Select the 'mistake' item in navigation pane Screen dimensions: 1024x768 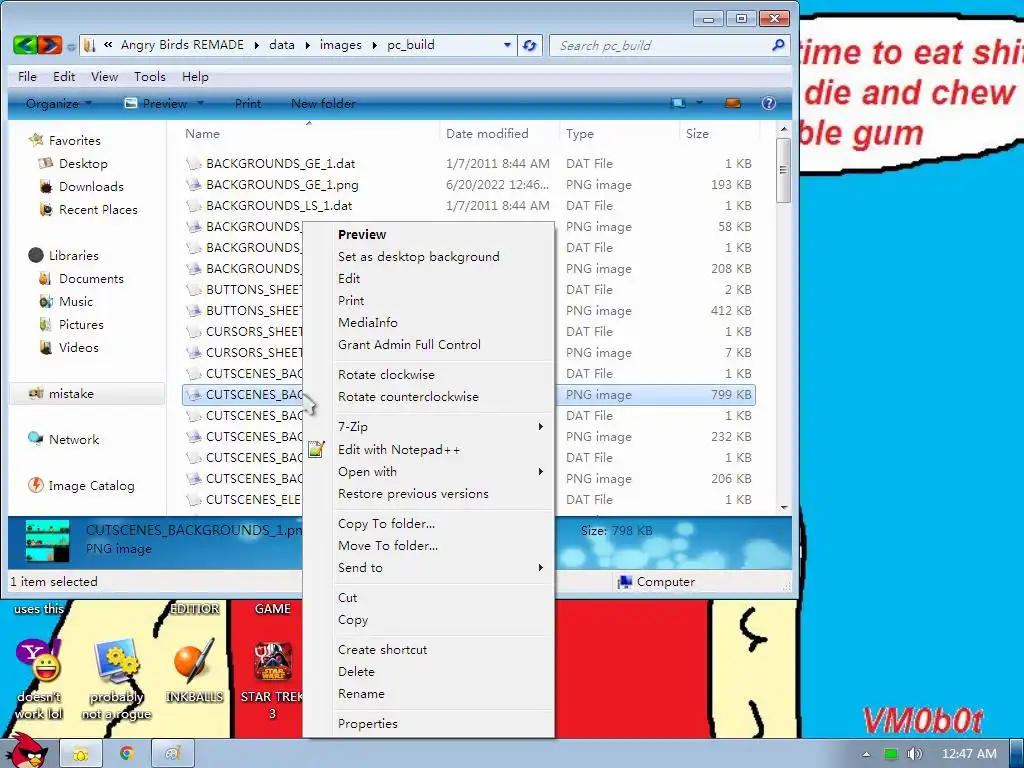pos(88,394)
